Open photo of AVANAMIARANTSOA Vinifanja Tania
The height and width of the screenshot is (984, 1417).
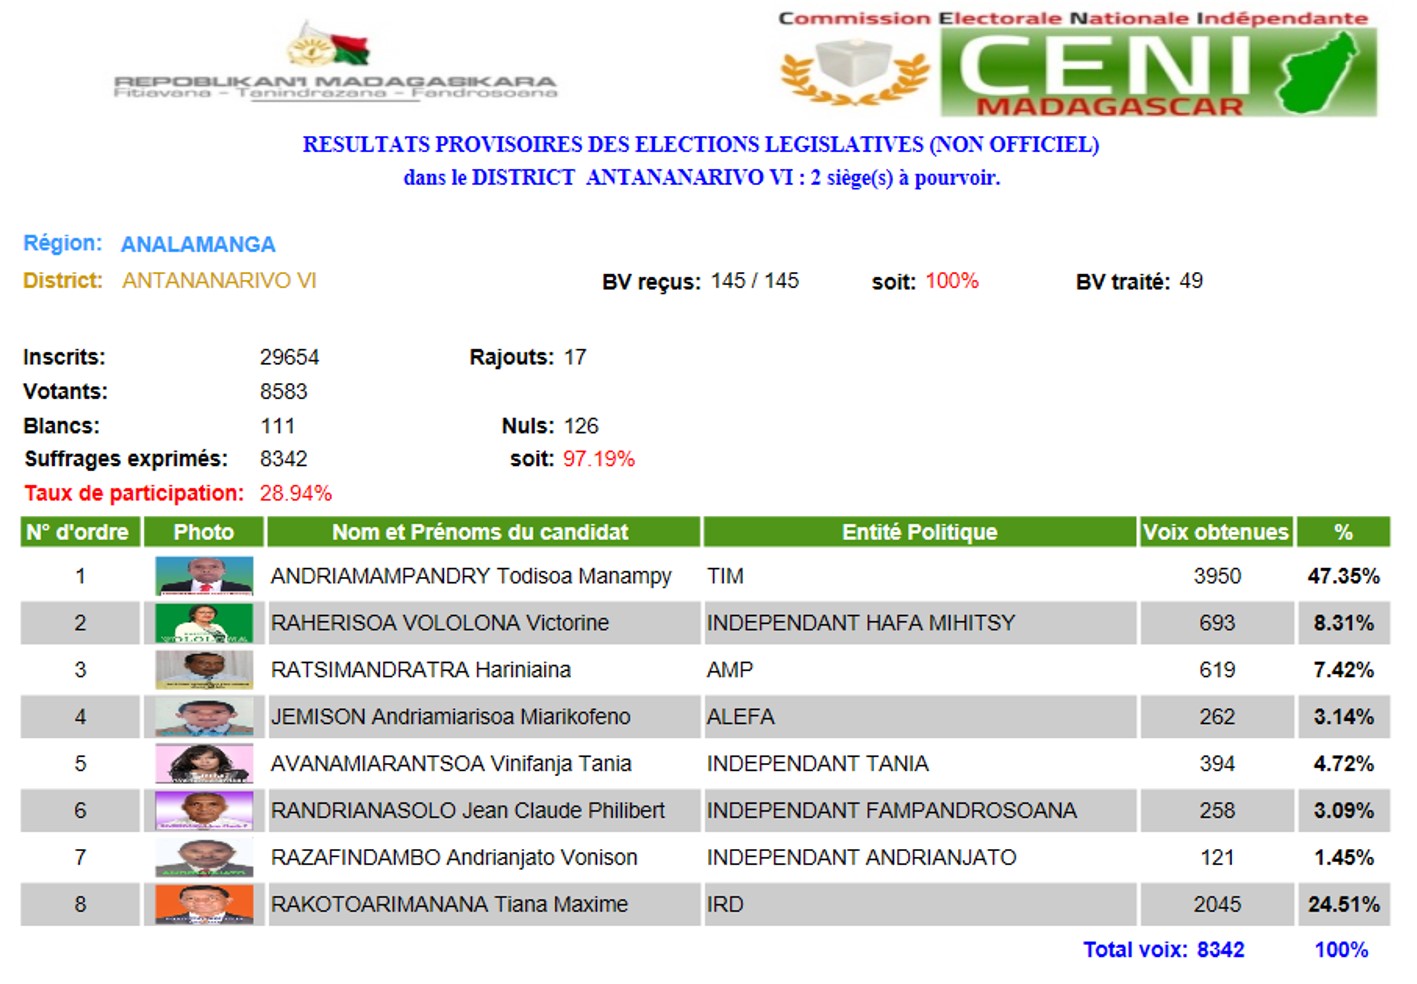click(x=204, y=764)
